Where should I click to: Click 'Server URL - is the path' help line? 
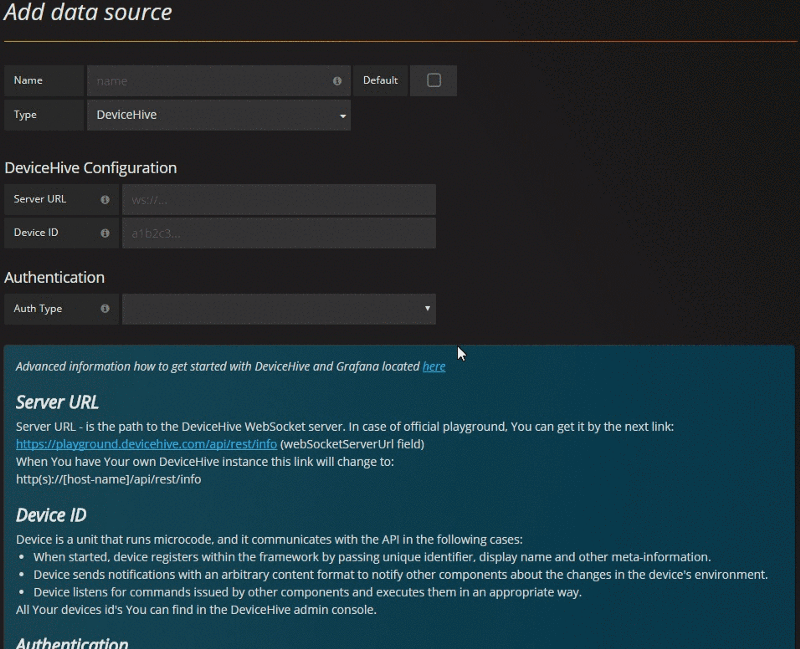(345, 427)
